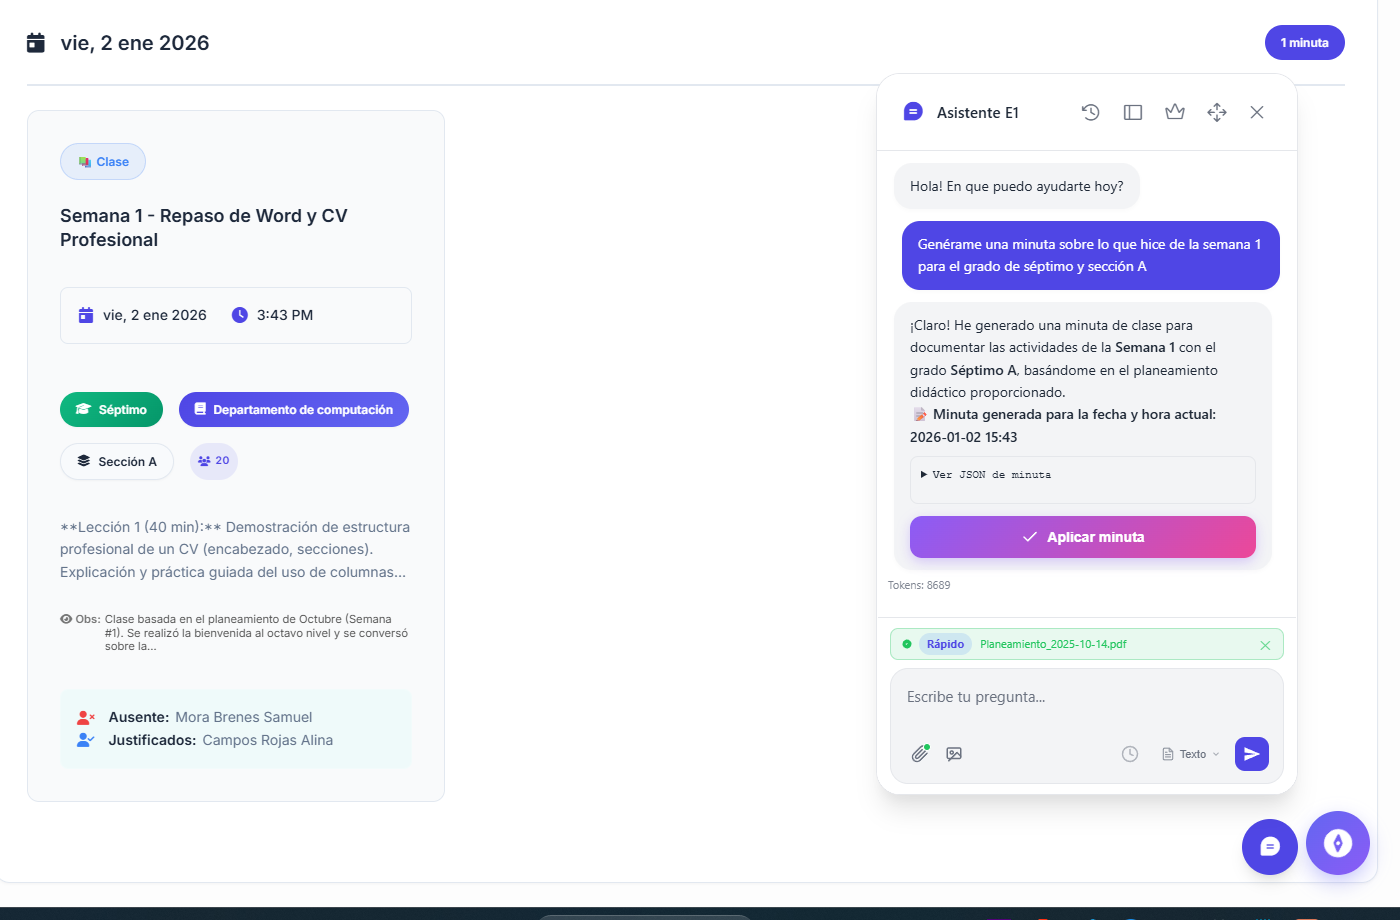Send message with paper plane button
The image size is (1400, 920).
[1251, 754]
